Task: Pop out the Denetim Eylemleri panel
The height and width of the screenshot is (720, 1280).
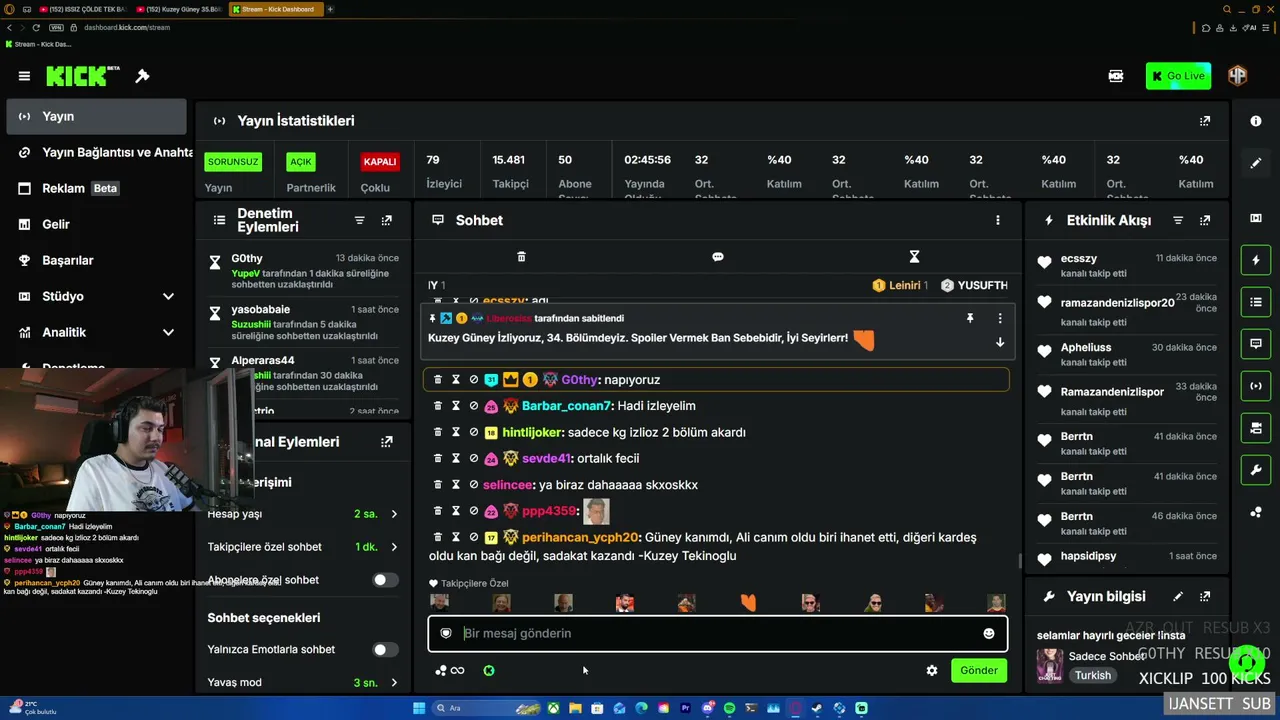Action: click(x=387, y=220)
